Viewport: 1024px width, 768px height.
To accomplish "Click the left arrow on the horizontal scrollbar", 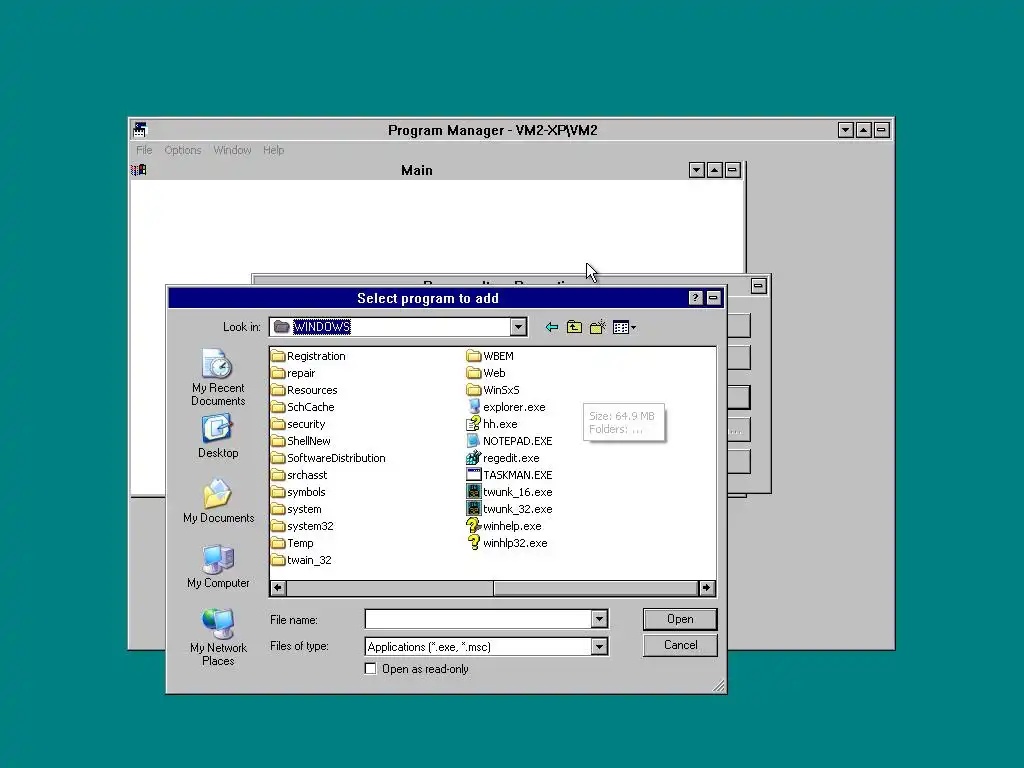I will click(x=278, y=588).
